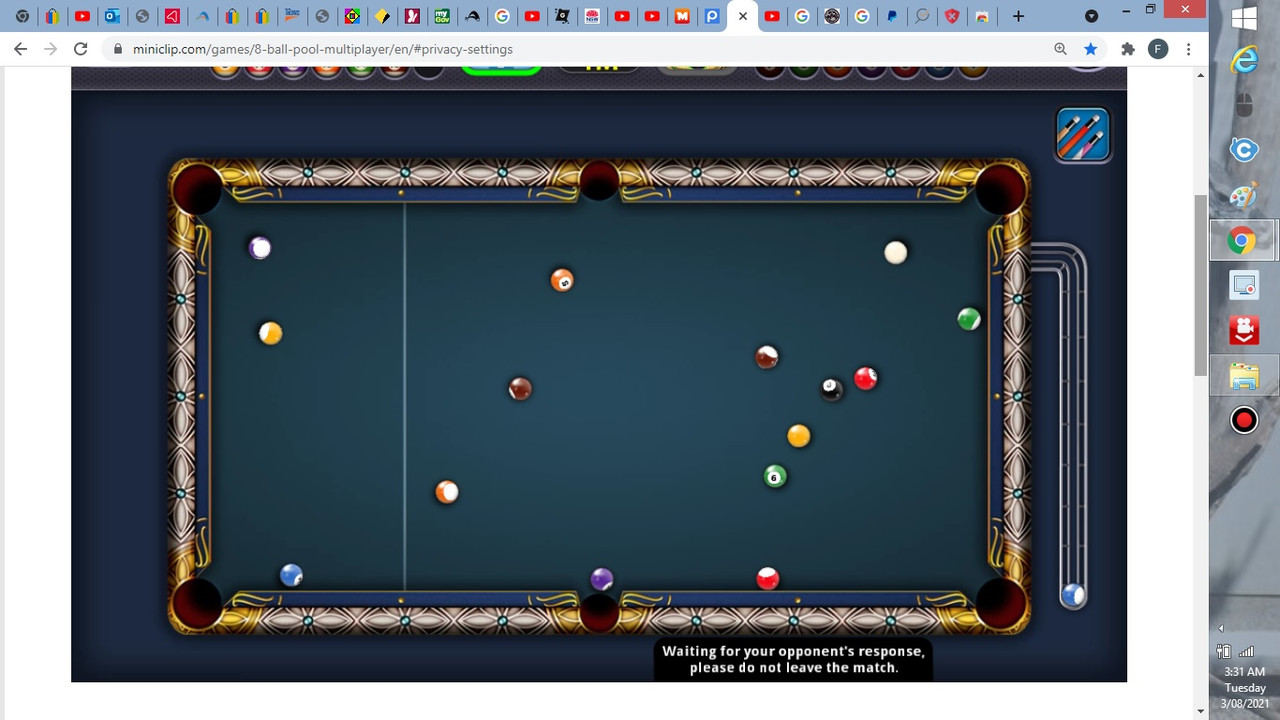Open Chrome three-dot menu

(x=1189, y=49)
